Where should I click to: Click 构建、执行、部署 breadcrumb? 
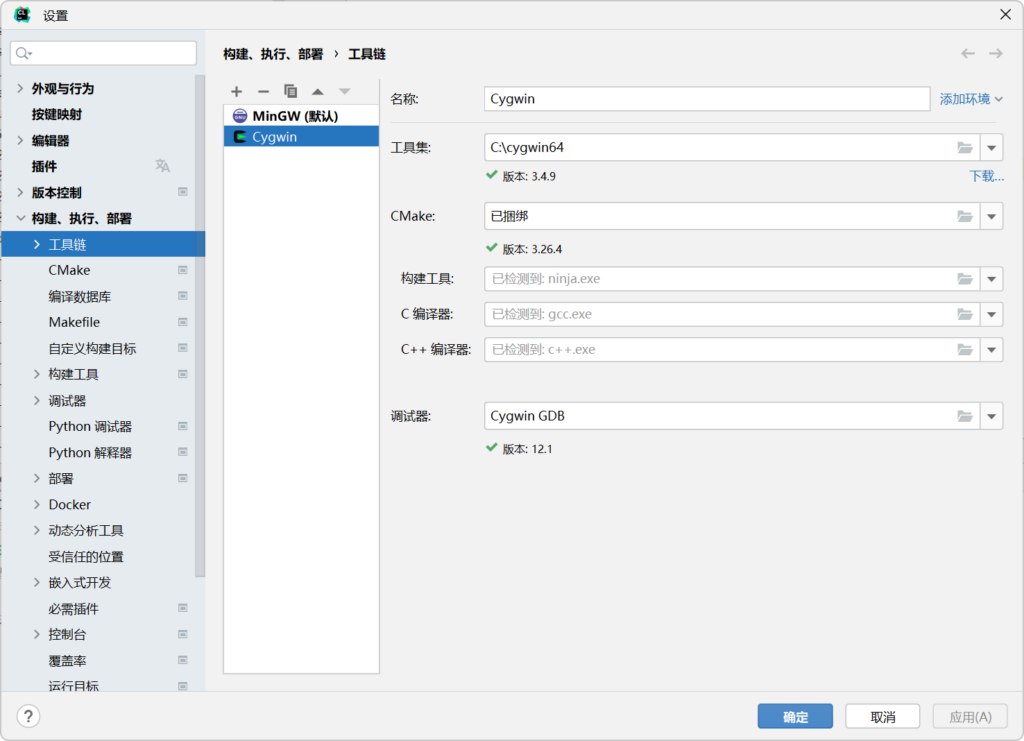pyautogui.click(x=273, y=54)
